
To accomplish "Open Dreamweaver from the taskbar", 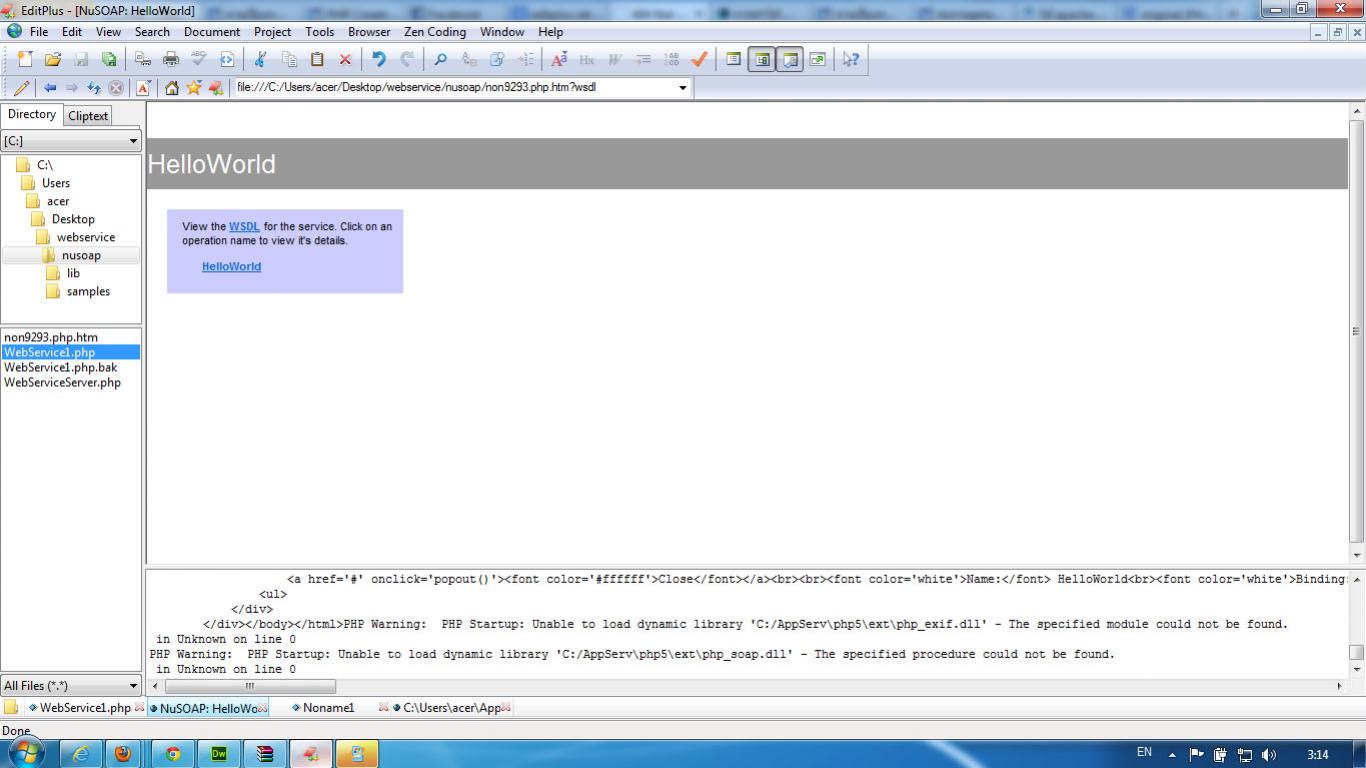I will point(219,753).
